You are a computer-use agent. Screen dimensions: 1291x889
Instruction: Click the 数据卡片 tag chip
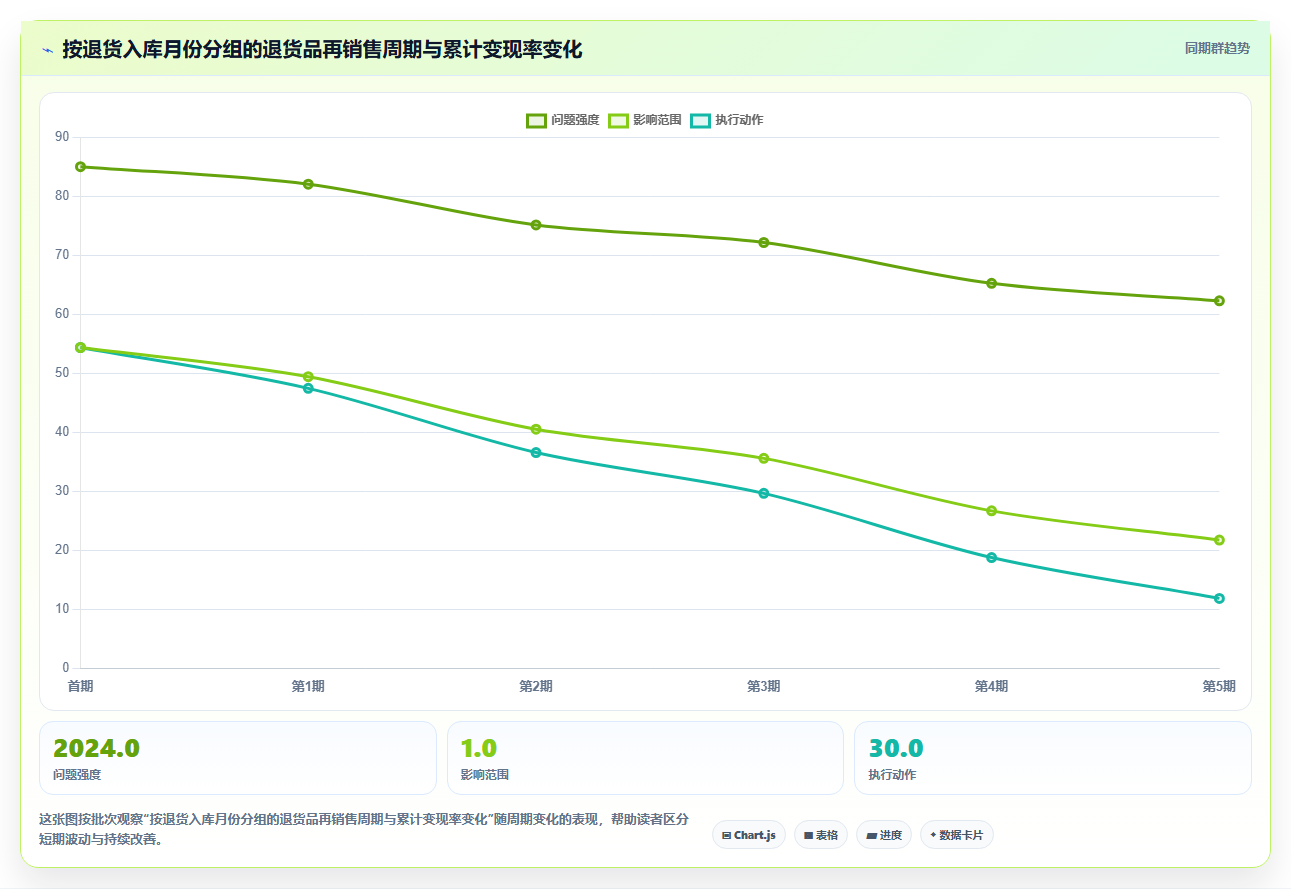[956, 835]
